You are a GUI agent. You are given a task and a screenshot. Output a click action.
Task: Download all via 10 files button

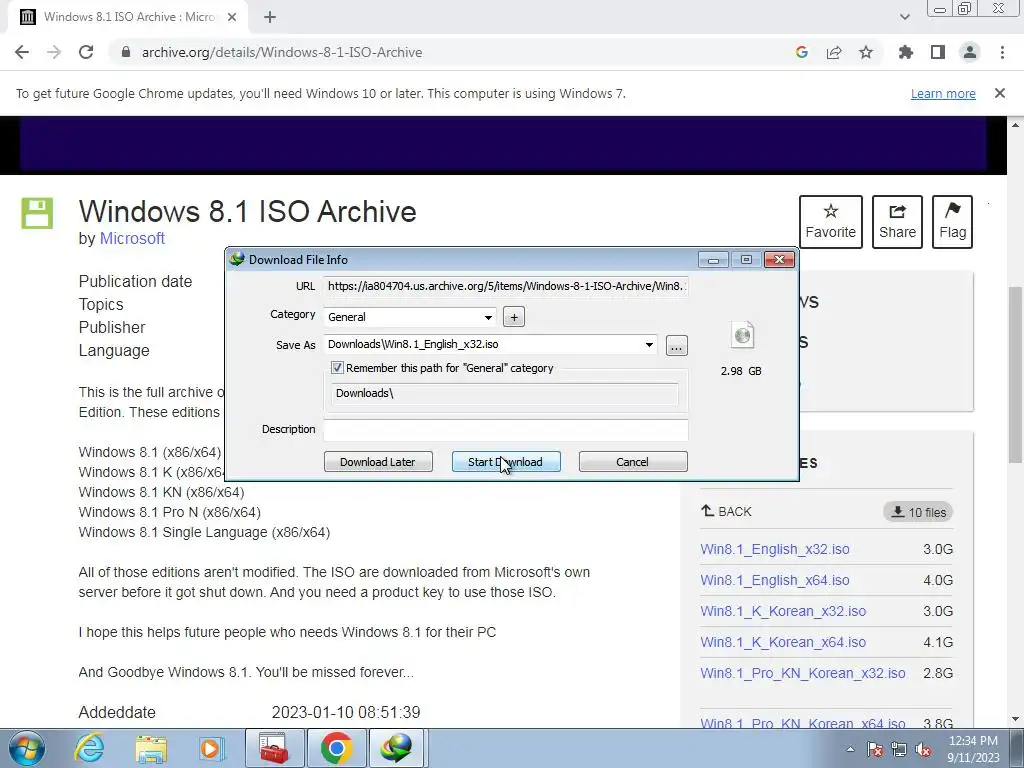tap(918, 512)
